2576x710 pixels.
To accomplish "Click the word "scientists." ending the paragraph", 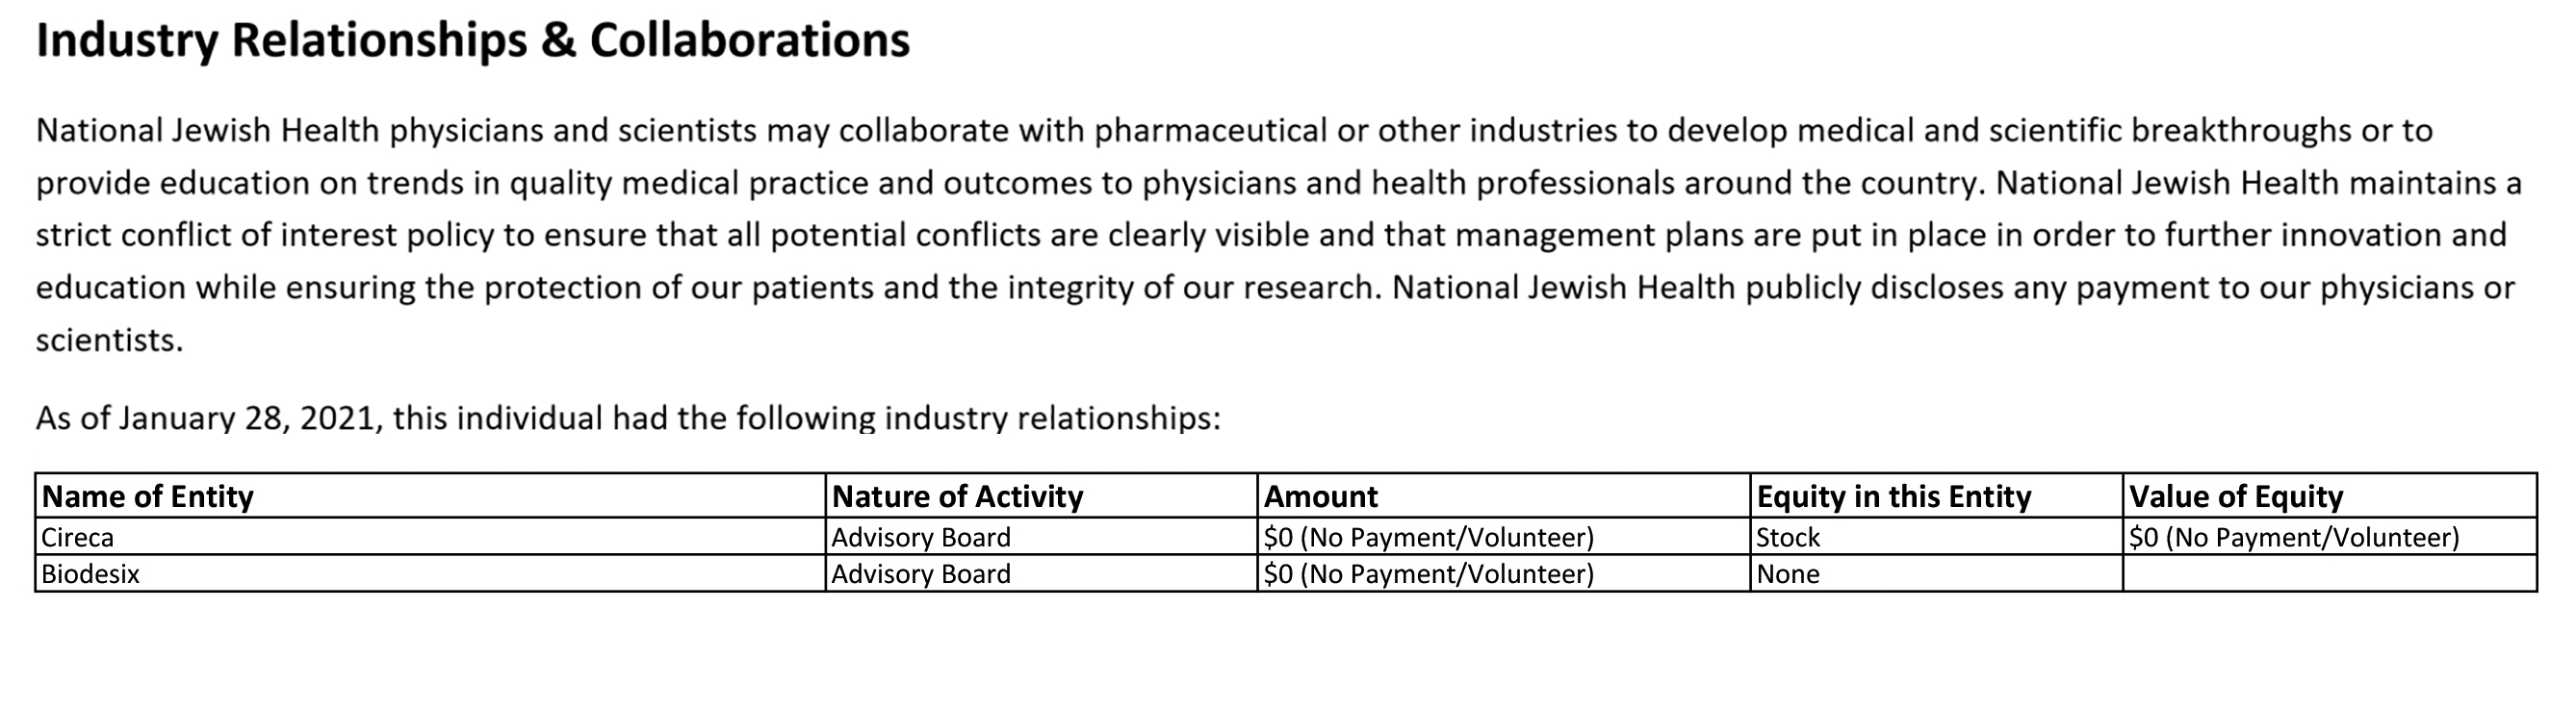I will [x=110, y=341].
